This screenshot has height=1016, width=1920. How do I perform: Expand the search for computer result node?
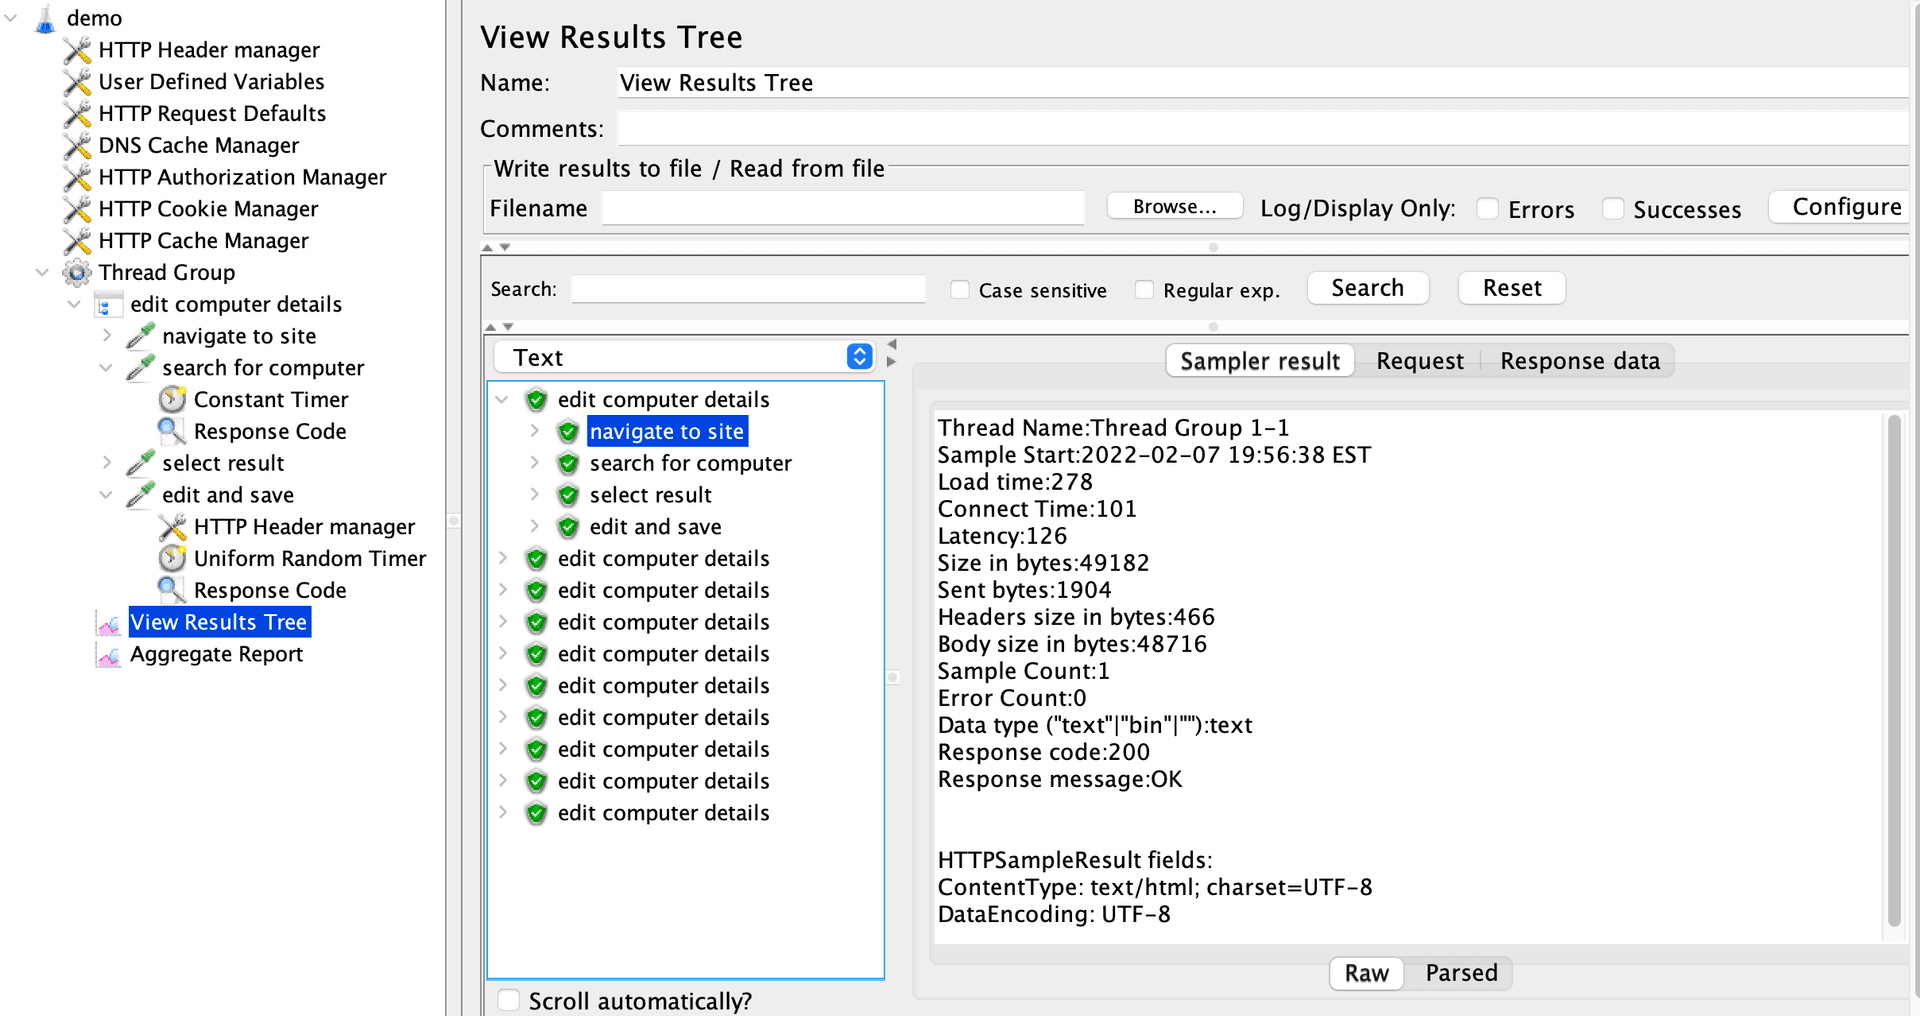tap(534, 463)
